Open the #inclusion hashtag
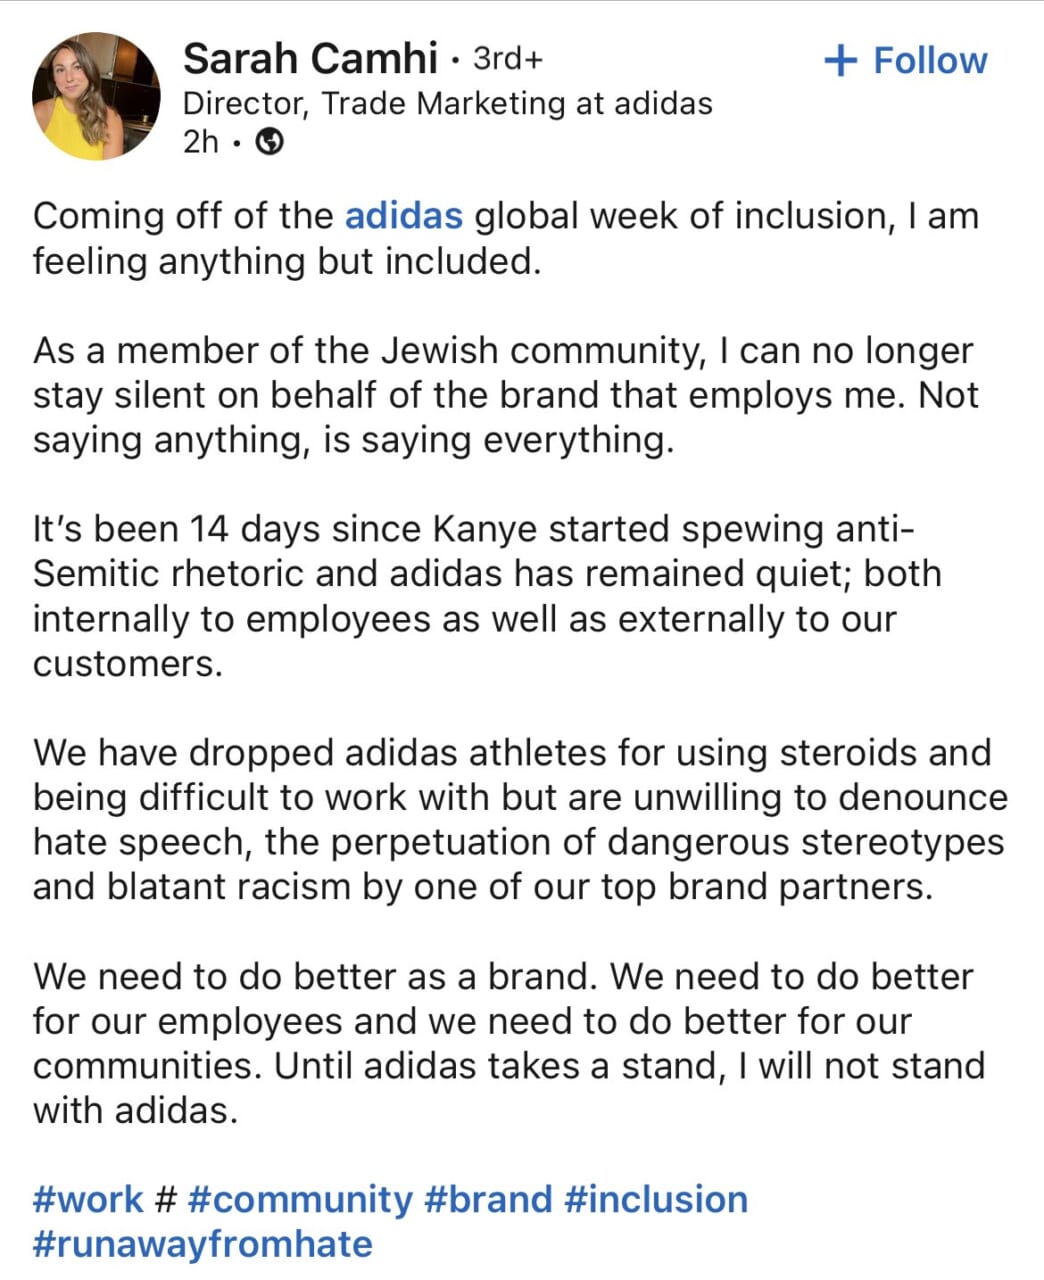The width and height of the screenshot is (1044, 1280). (655, 1199)
